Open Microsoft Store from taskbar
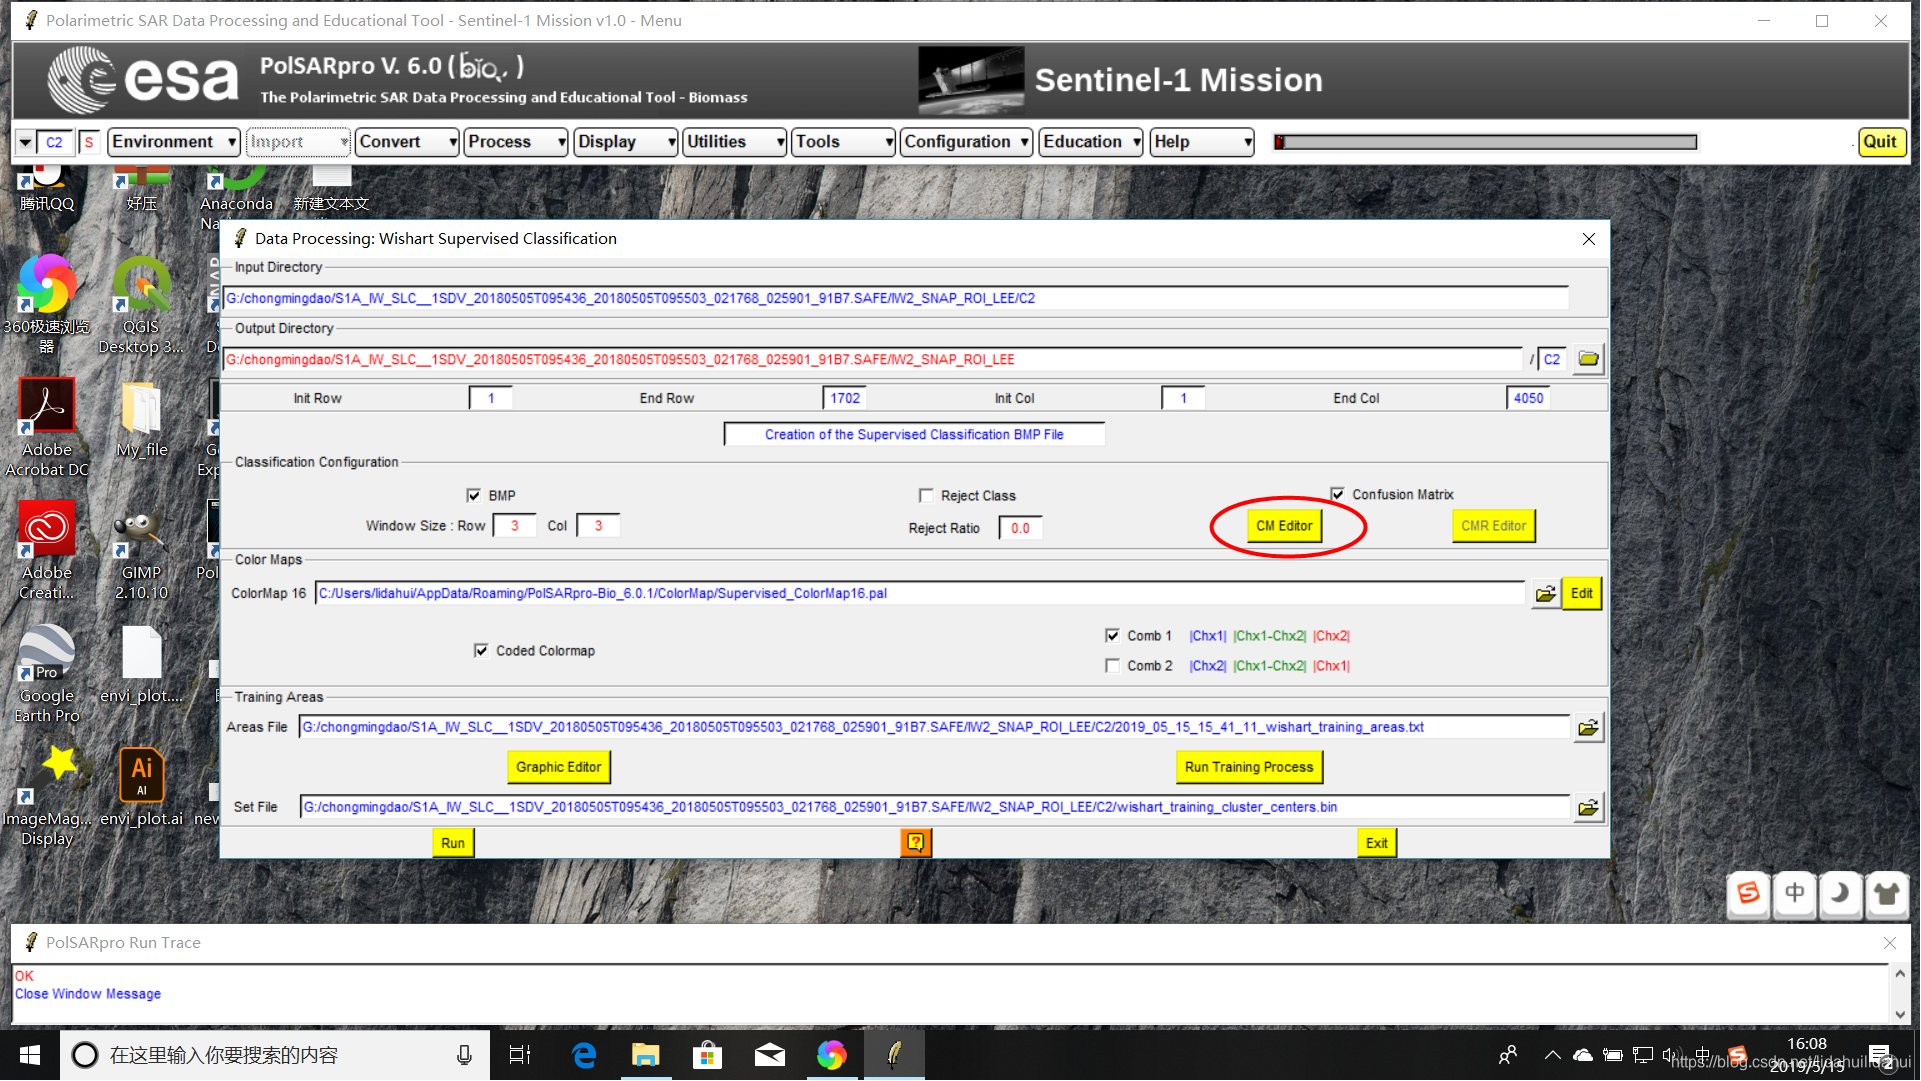 tap(707, 1055)
